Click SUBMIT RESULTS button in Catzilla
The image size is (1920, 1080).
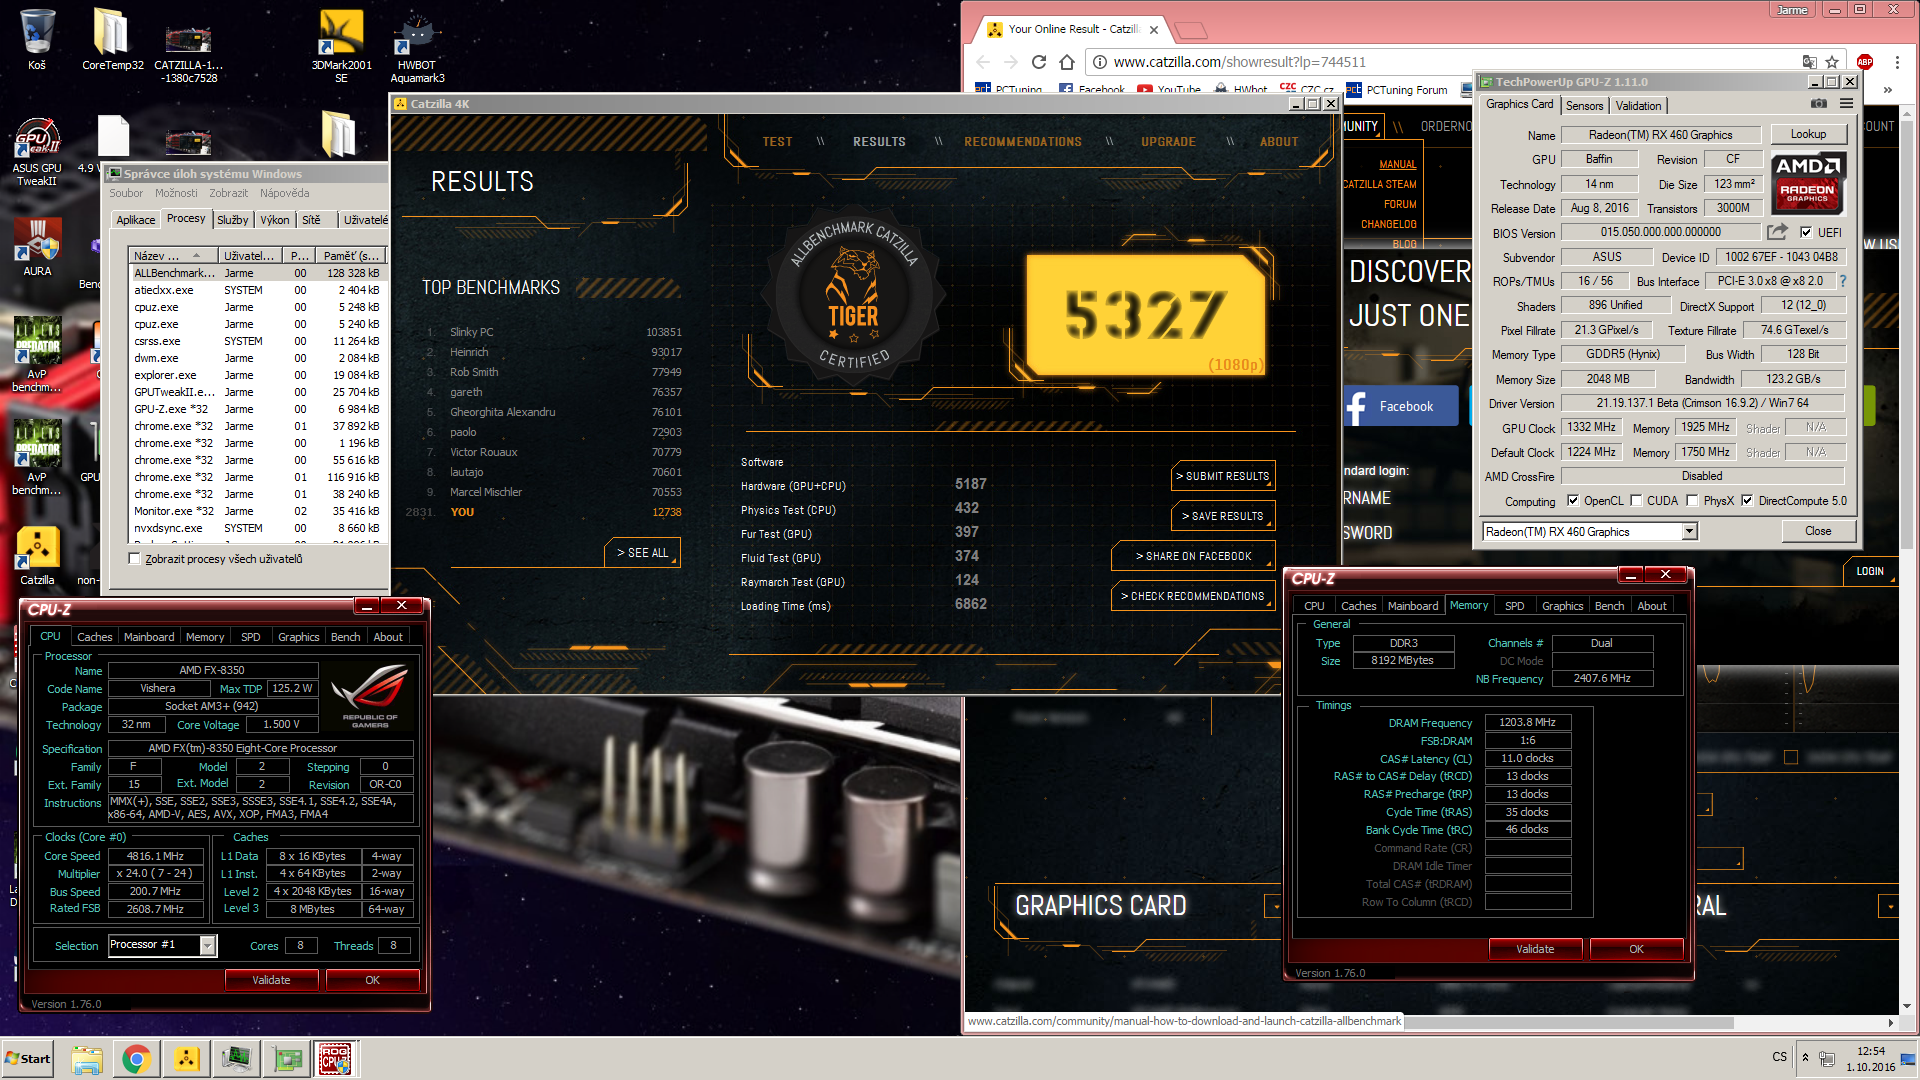click(x=1222, y=476)
